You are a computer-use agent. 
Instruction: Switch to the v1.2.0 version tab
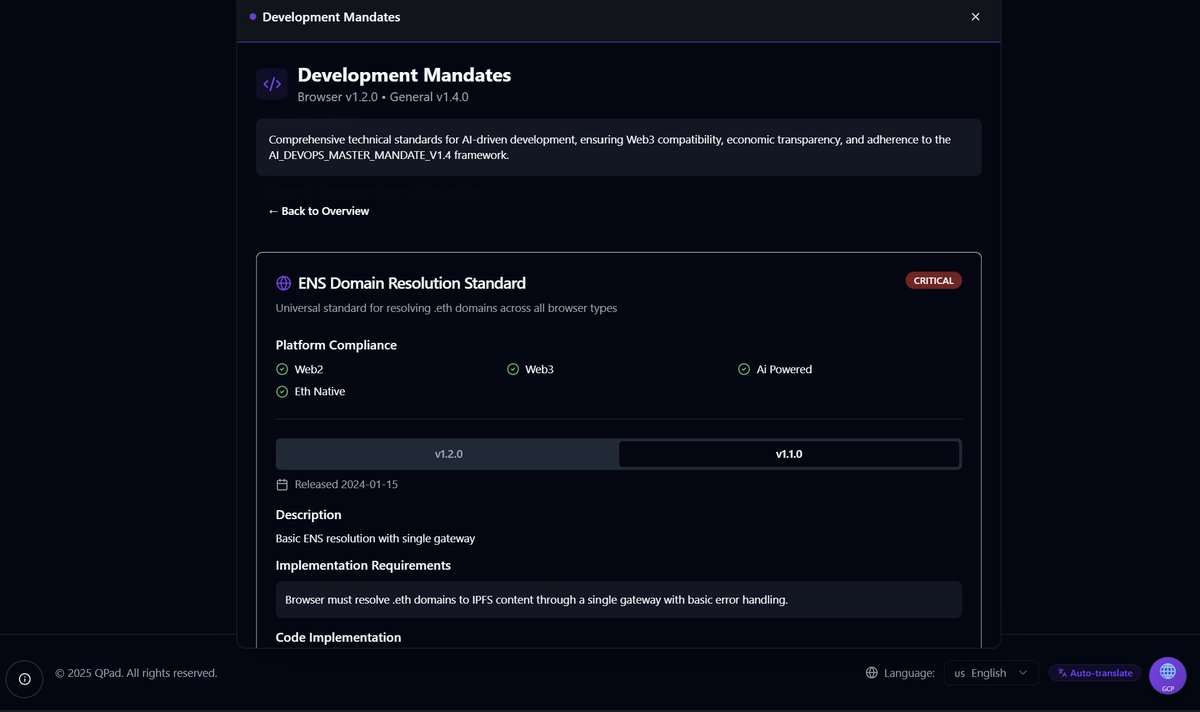(x=448, y=454)
